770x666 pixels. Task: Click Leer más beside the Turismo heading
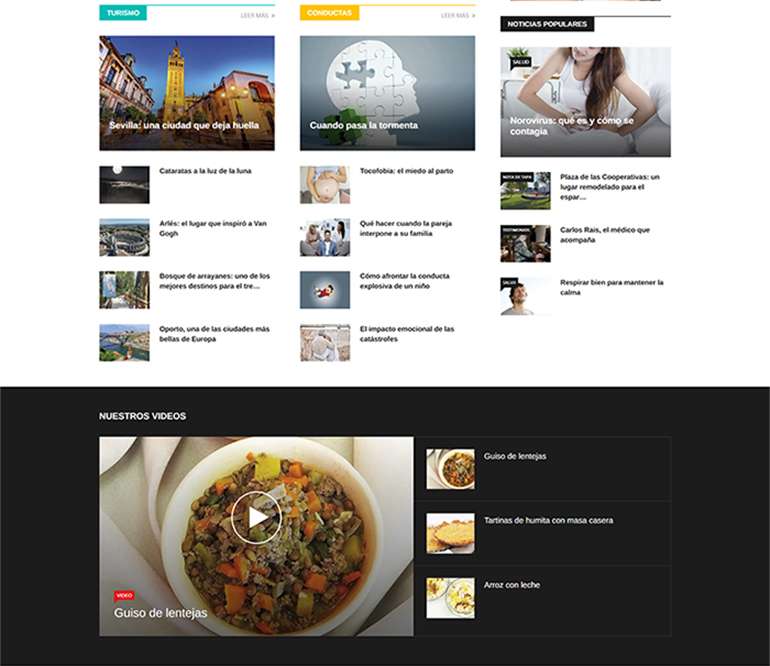(258, 15)
